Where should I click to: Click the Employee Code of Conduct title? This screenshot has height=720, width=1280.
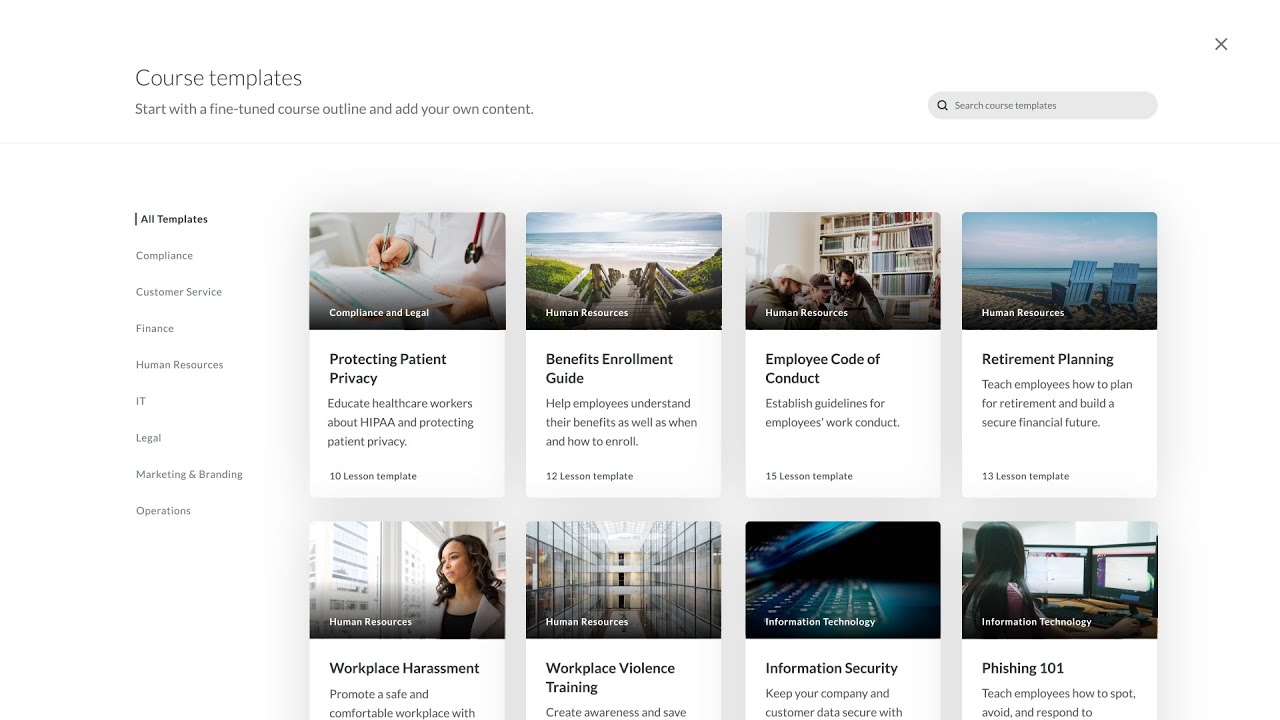(823, 369)
